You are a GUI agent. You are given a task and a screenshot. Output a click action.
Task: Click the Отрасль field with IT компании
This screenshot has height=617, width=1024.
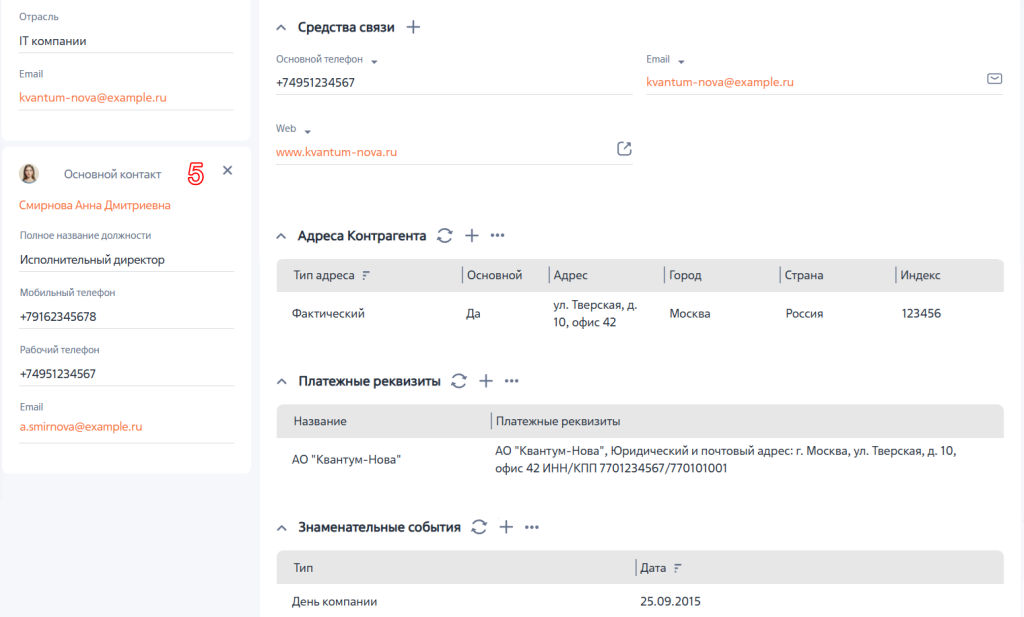coord(125,41)
